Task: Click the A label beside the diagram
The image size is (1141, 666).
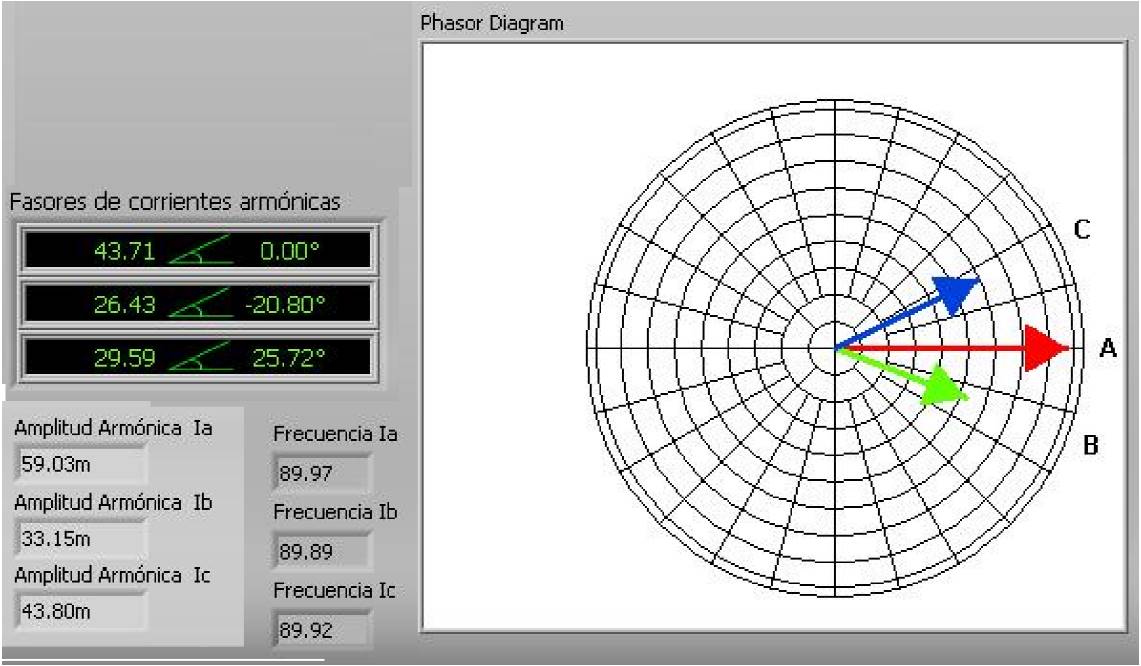Action: tap(1106, 348)
